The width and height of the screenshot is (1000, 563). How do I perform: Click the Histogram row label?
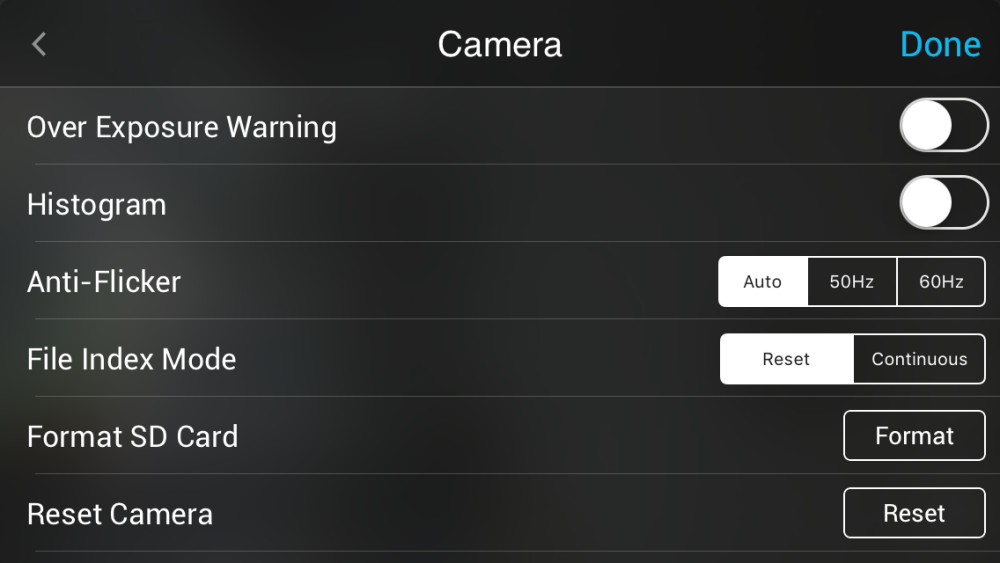point(96,205)
